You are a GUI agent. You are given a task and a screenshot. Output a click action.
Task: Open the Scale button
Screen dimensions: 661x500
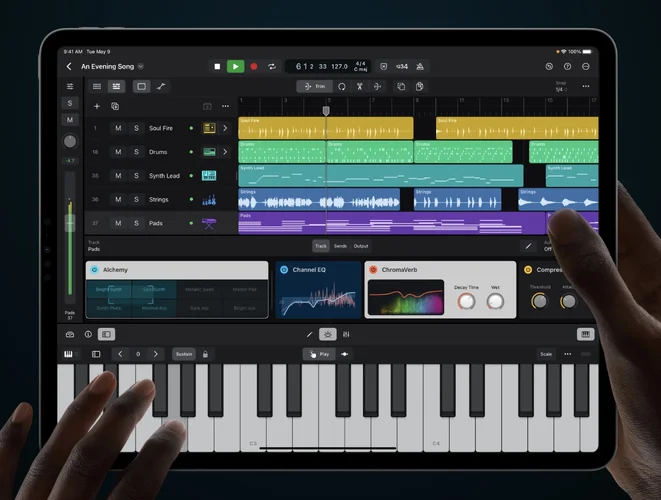click(x=546, y=354)
